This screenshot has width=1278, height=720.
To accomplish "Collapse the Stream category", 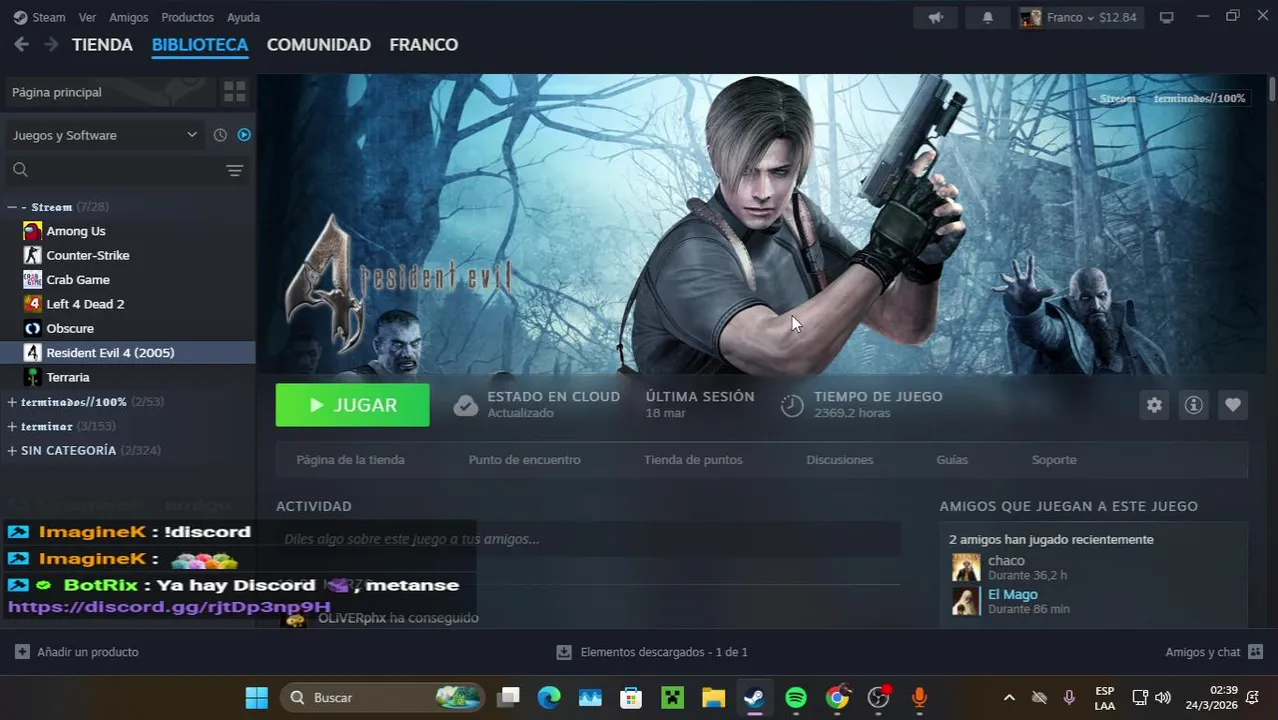I will coord(12,207).
